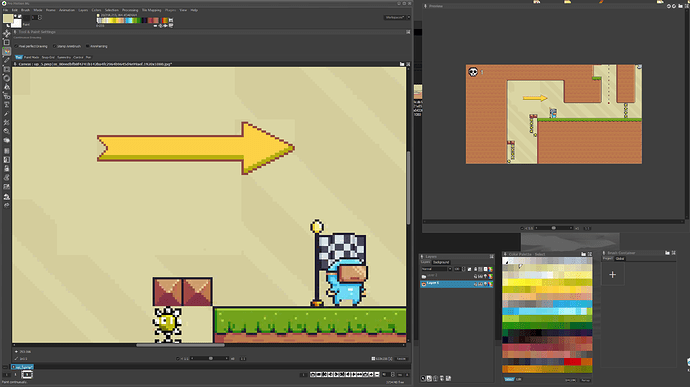Image resolution: width=690 pixels, height=387 pixels.
Task: Click canvas 1:1 zoom button
Action: click(x=243, y=359)
